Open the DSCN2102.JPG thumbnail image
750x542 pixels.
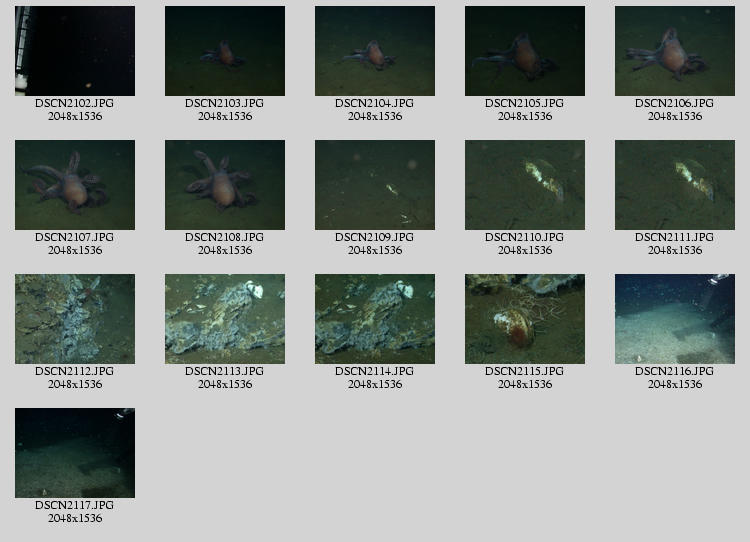pos(75,51)
